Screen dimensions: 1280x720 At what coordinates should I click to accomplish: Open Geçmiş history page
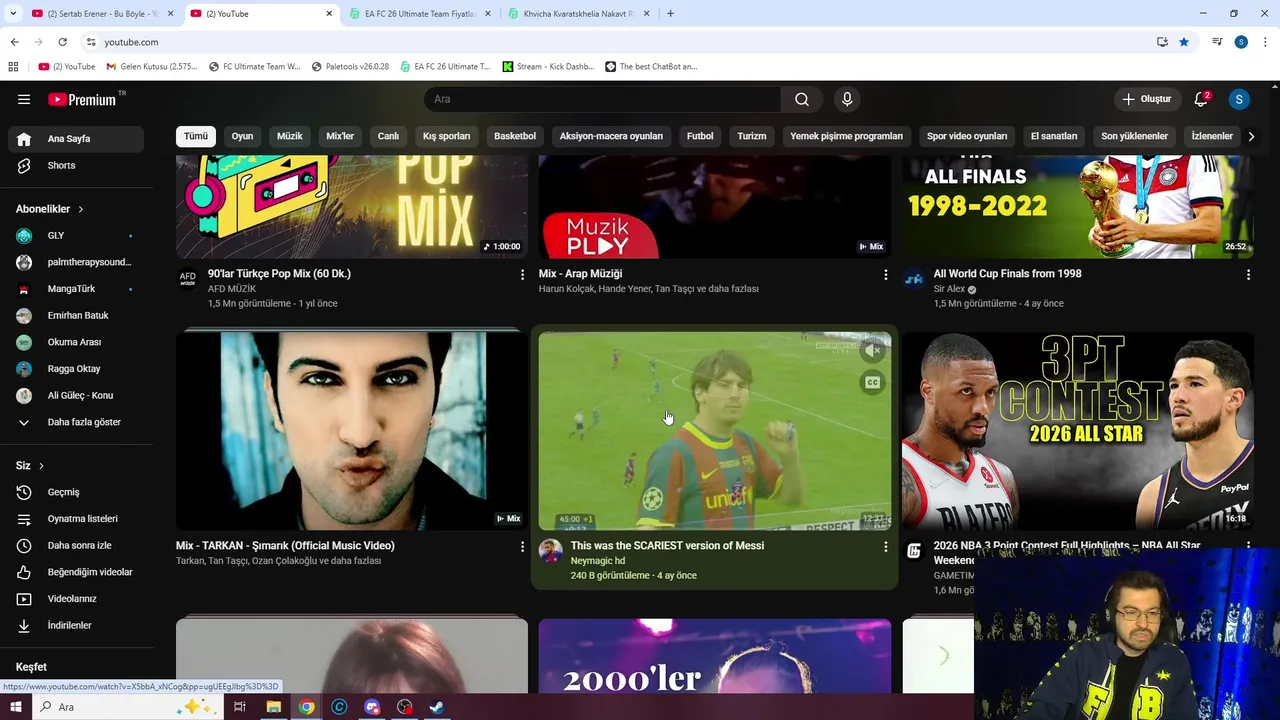click(76, 492)
